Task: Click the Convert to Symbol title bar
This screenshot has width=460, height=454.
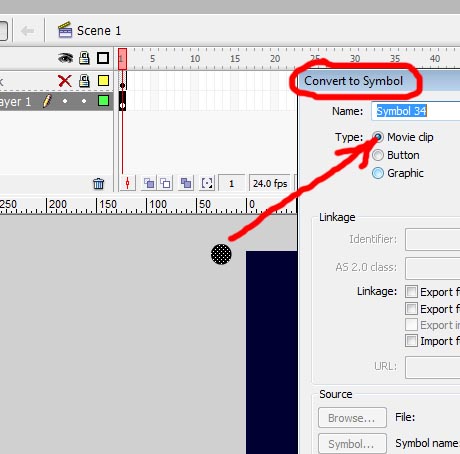Action: coord(379,81)
